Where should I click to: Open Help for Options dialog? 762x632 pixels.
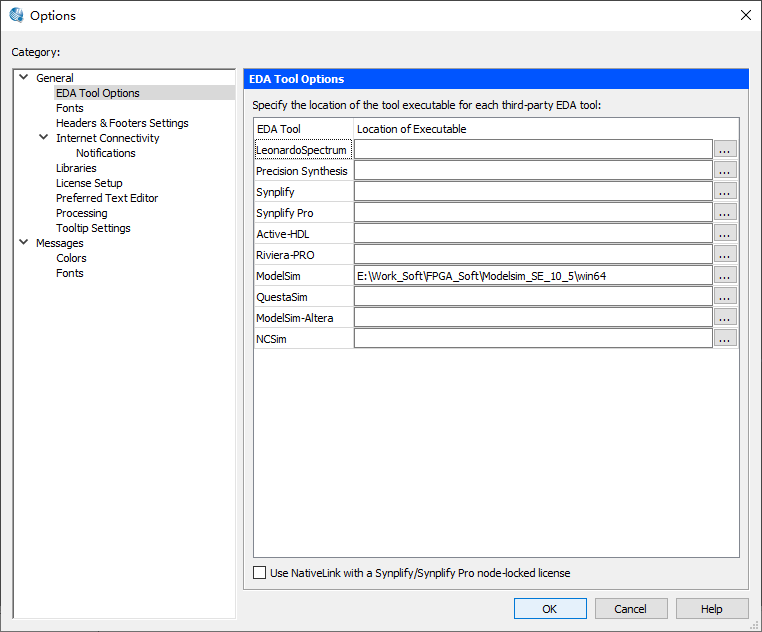(712, 609)
